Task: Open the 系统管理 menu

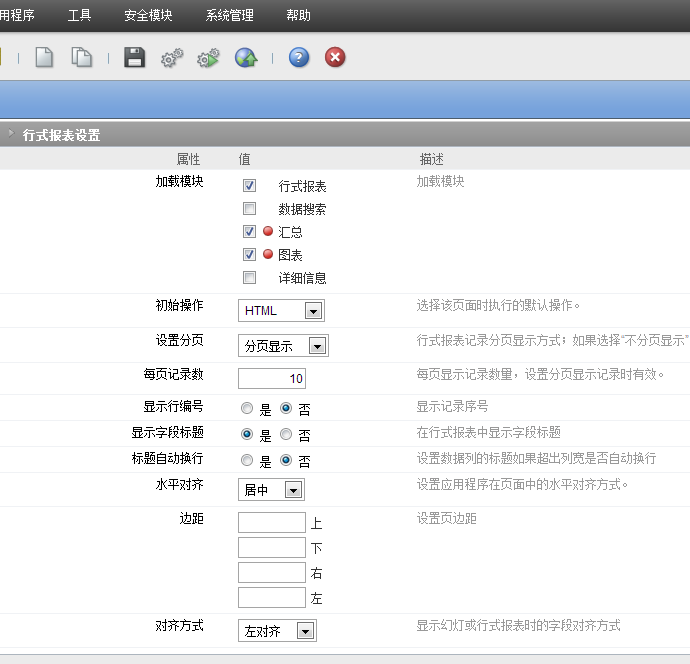Action: point(230,15)
